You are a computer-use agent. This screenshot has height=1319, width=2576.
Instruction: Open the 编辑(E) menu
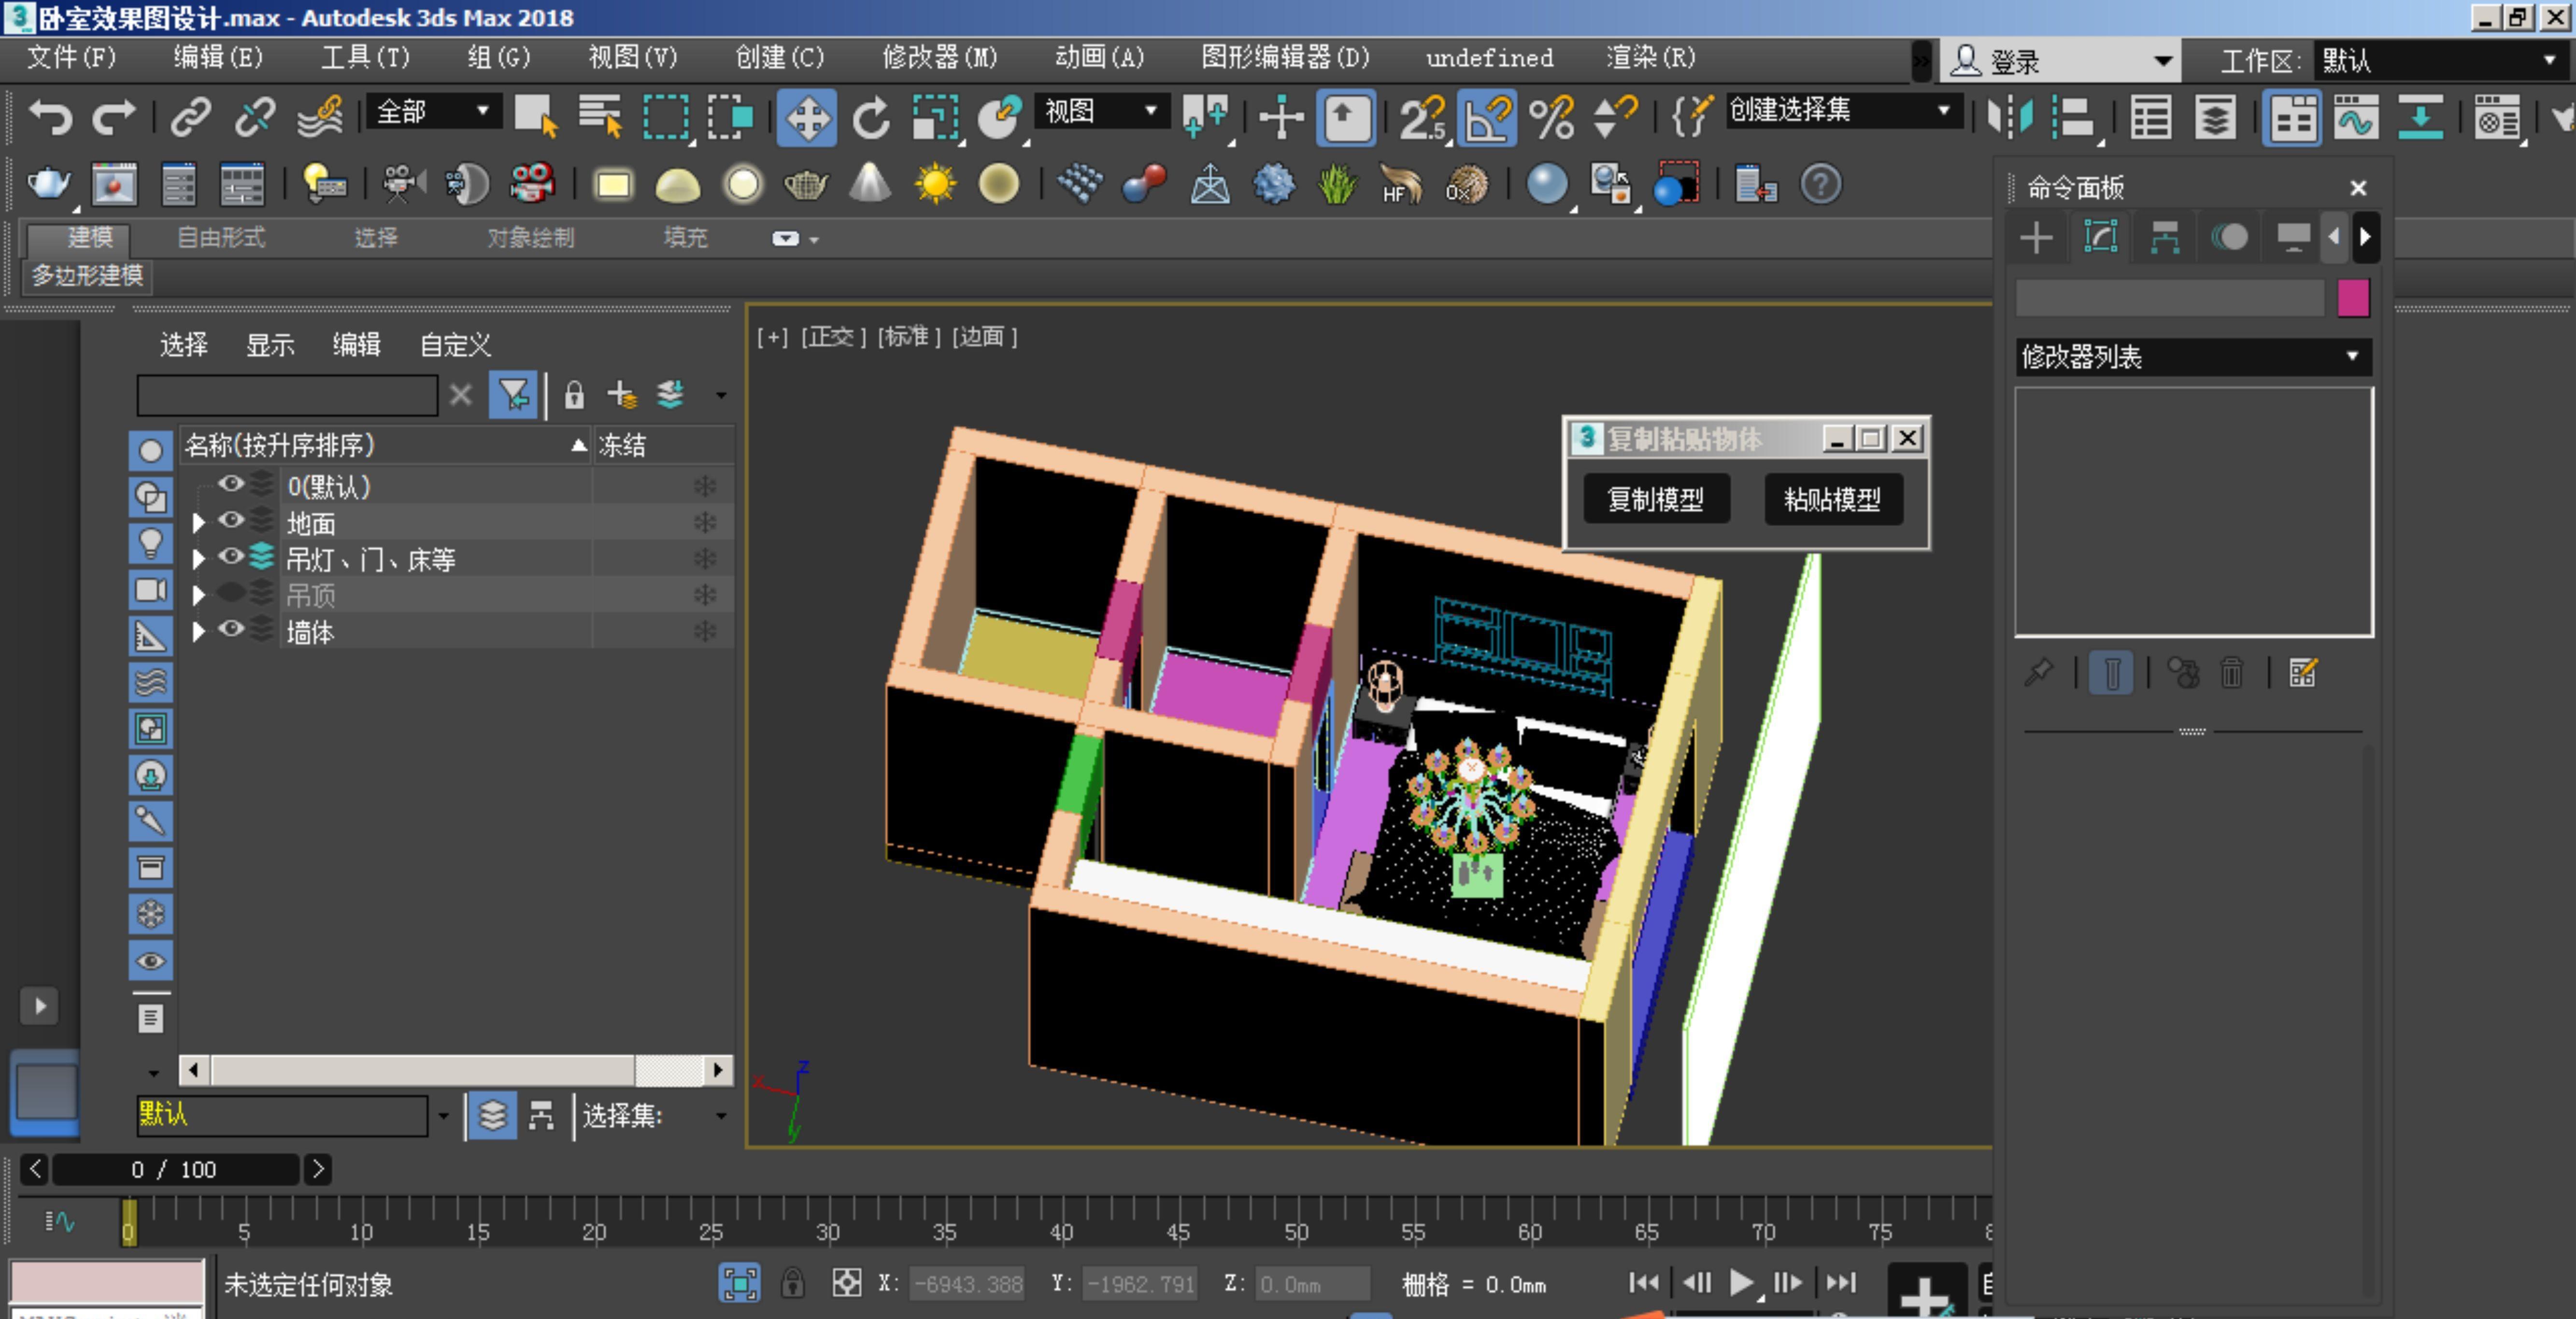click(x=218, y=58)
